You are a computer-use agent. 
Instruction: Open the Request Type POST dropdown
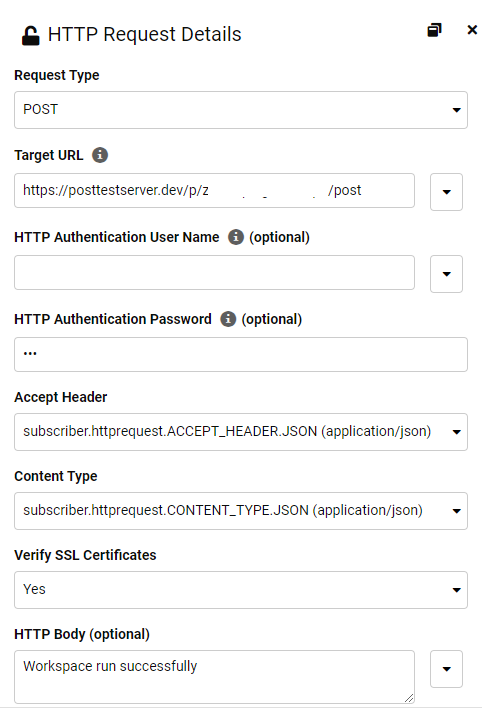(241, 110)
